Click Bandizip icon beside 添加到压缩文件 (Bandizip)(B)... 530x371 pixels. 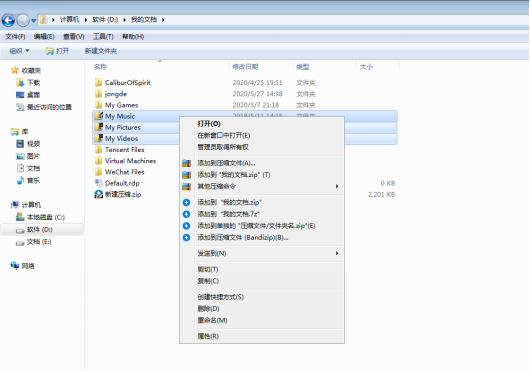(187, 238)
